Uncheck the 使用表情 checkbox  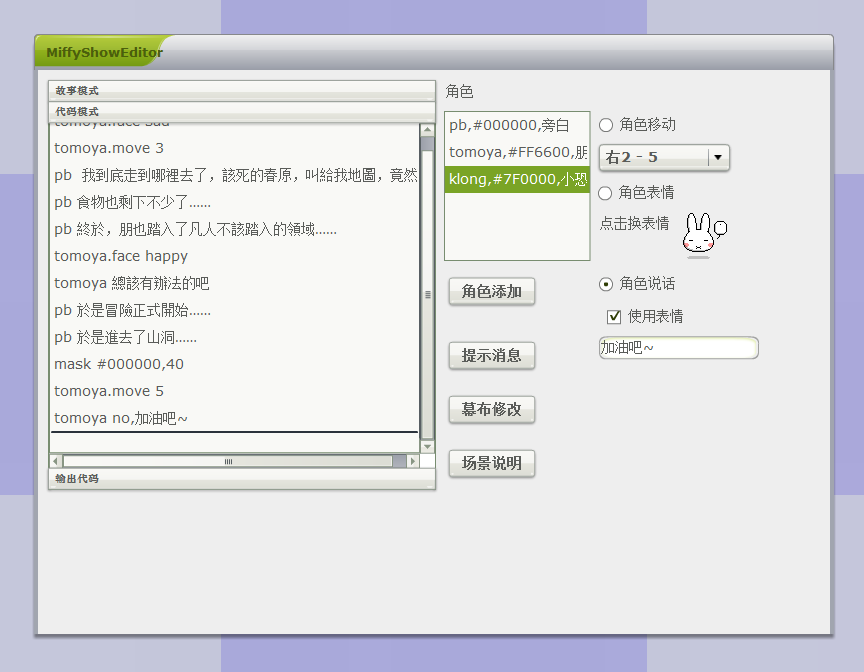click(615, 317)
